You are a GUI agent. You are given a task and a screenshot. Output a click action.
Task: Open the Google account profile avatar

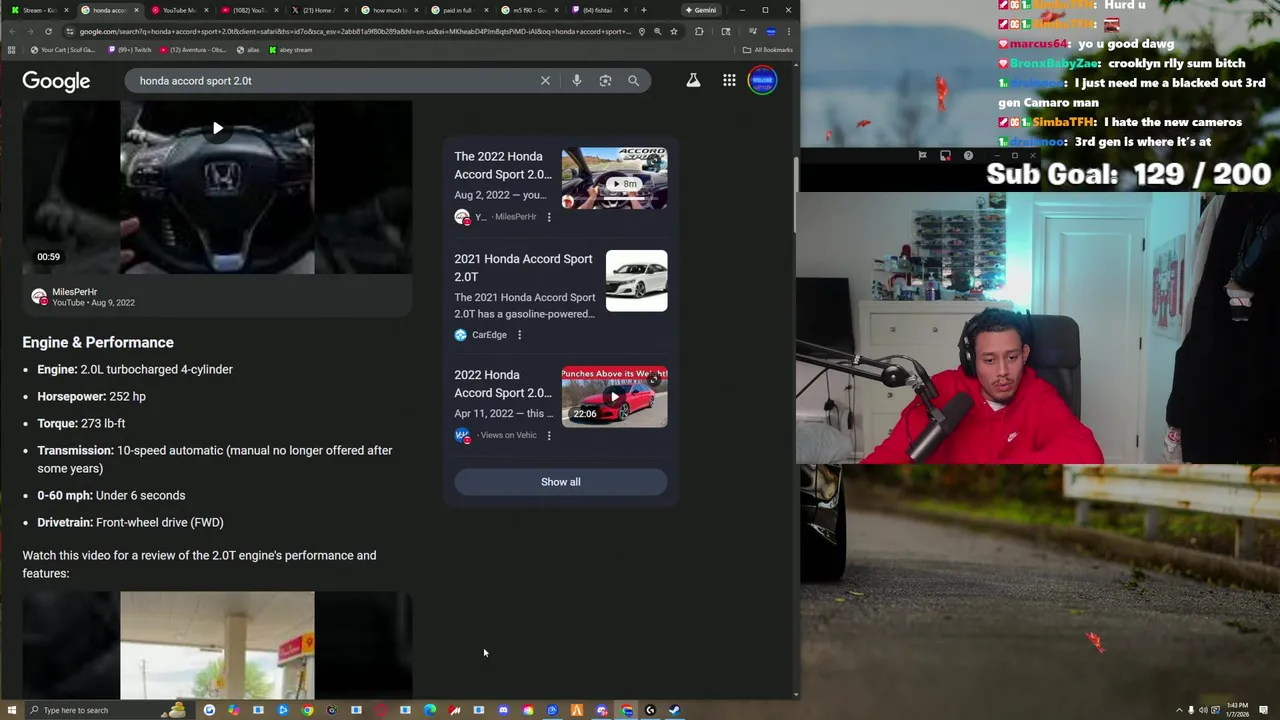[762, 81]
